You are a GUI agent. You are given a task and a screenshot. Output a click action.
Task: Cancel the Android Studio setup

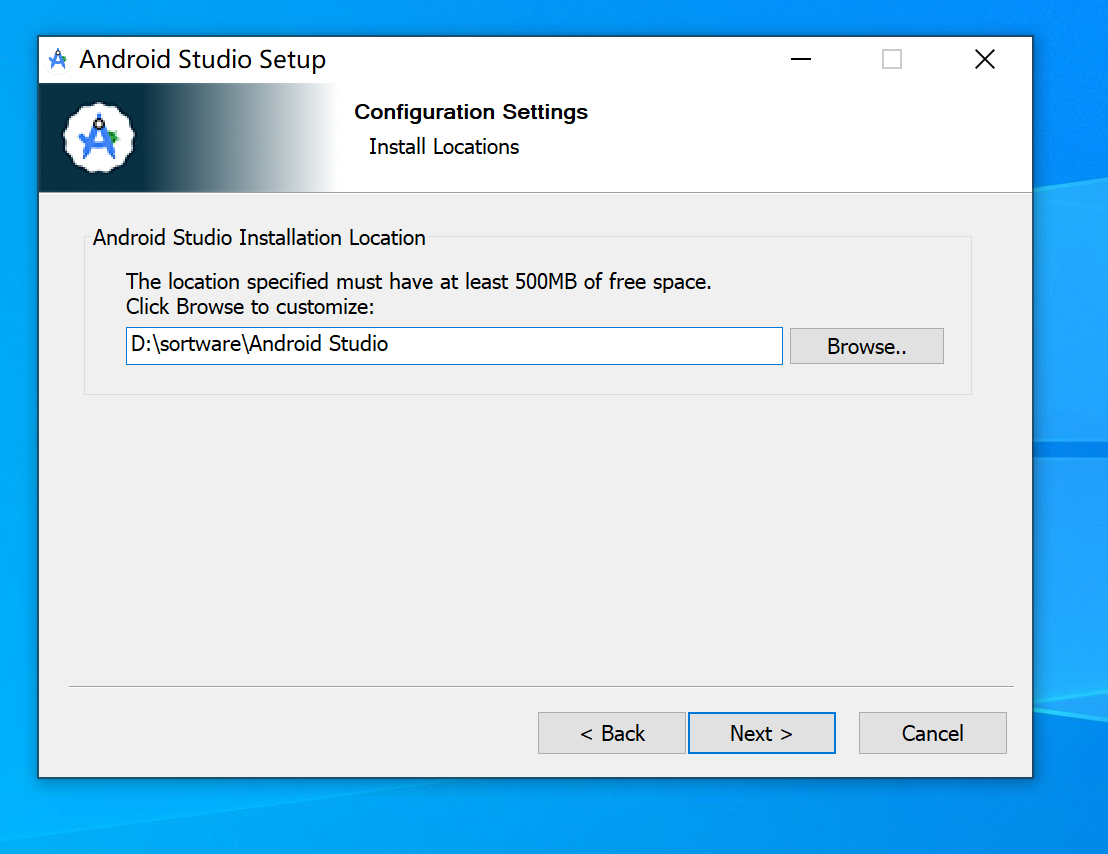(933, 733)
